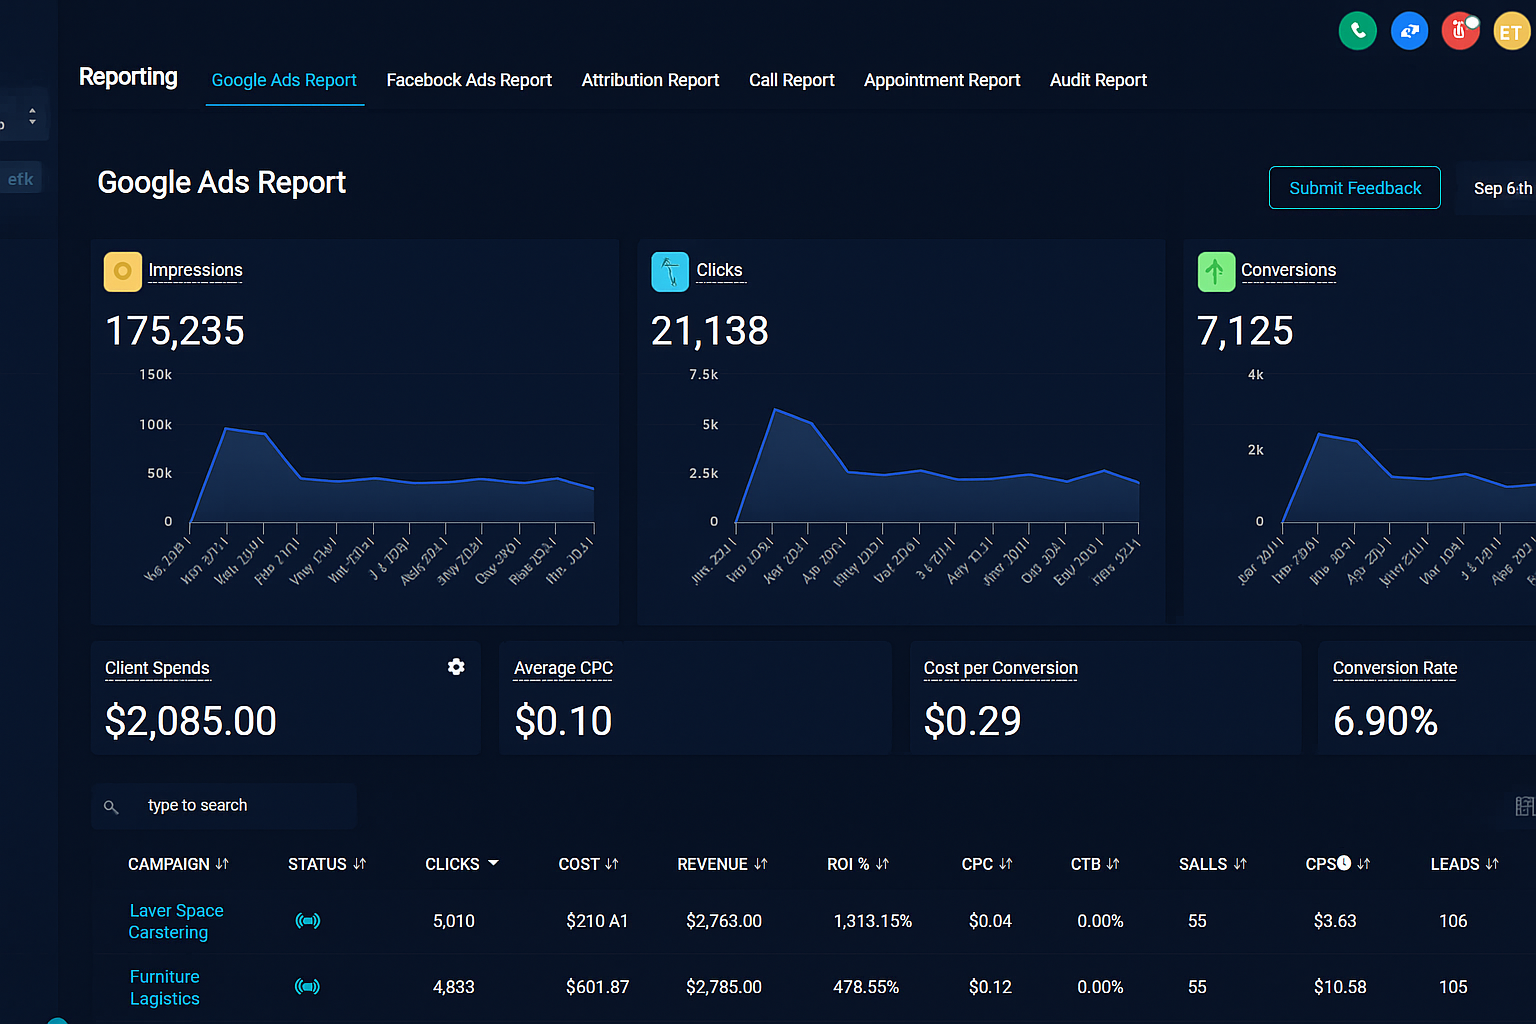This screenshot has width=1536, height=1024.
Task: Open the Sep 6th date range picker
Action: [x=1501, y=188]
